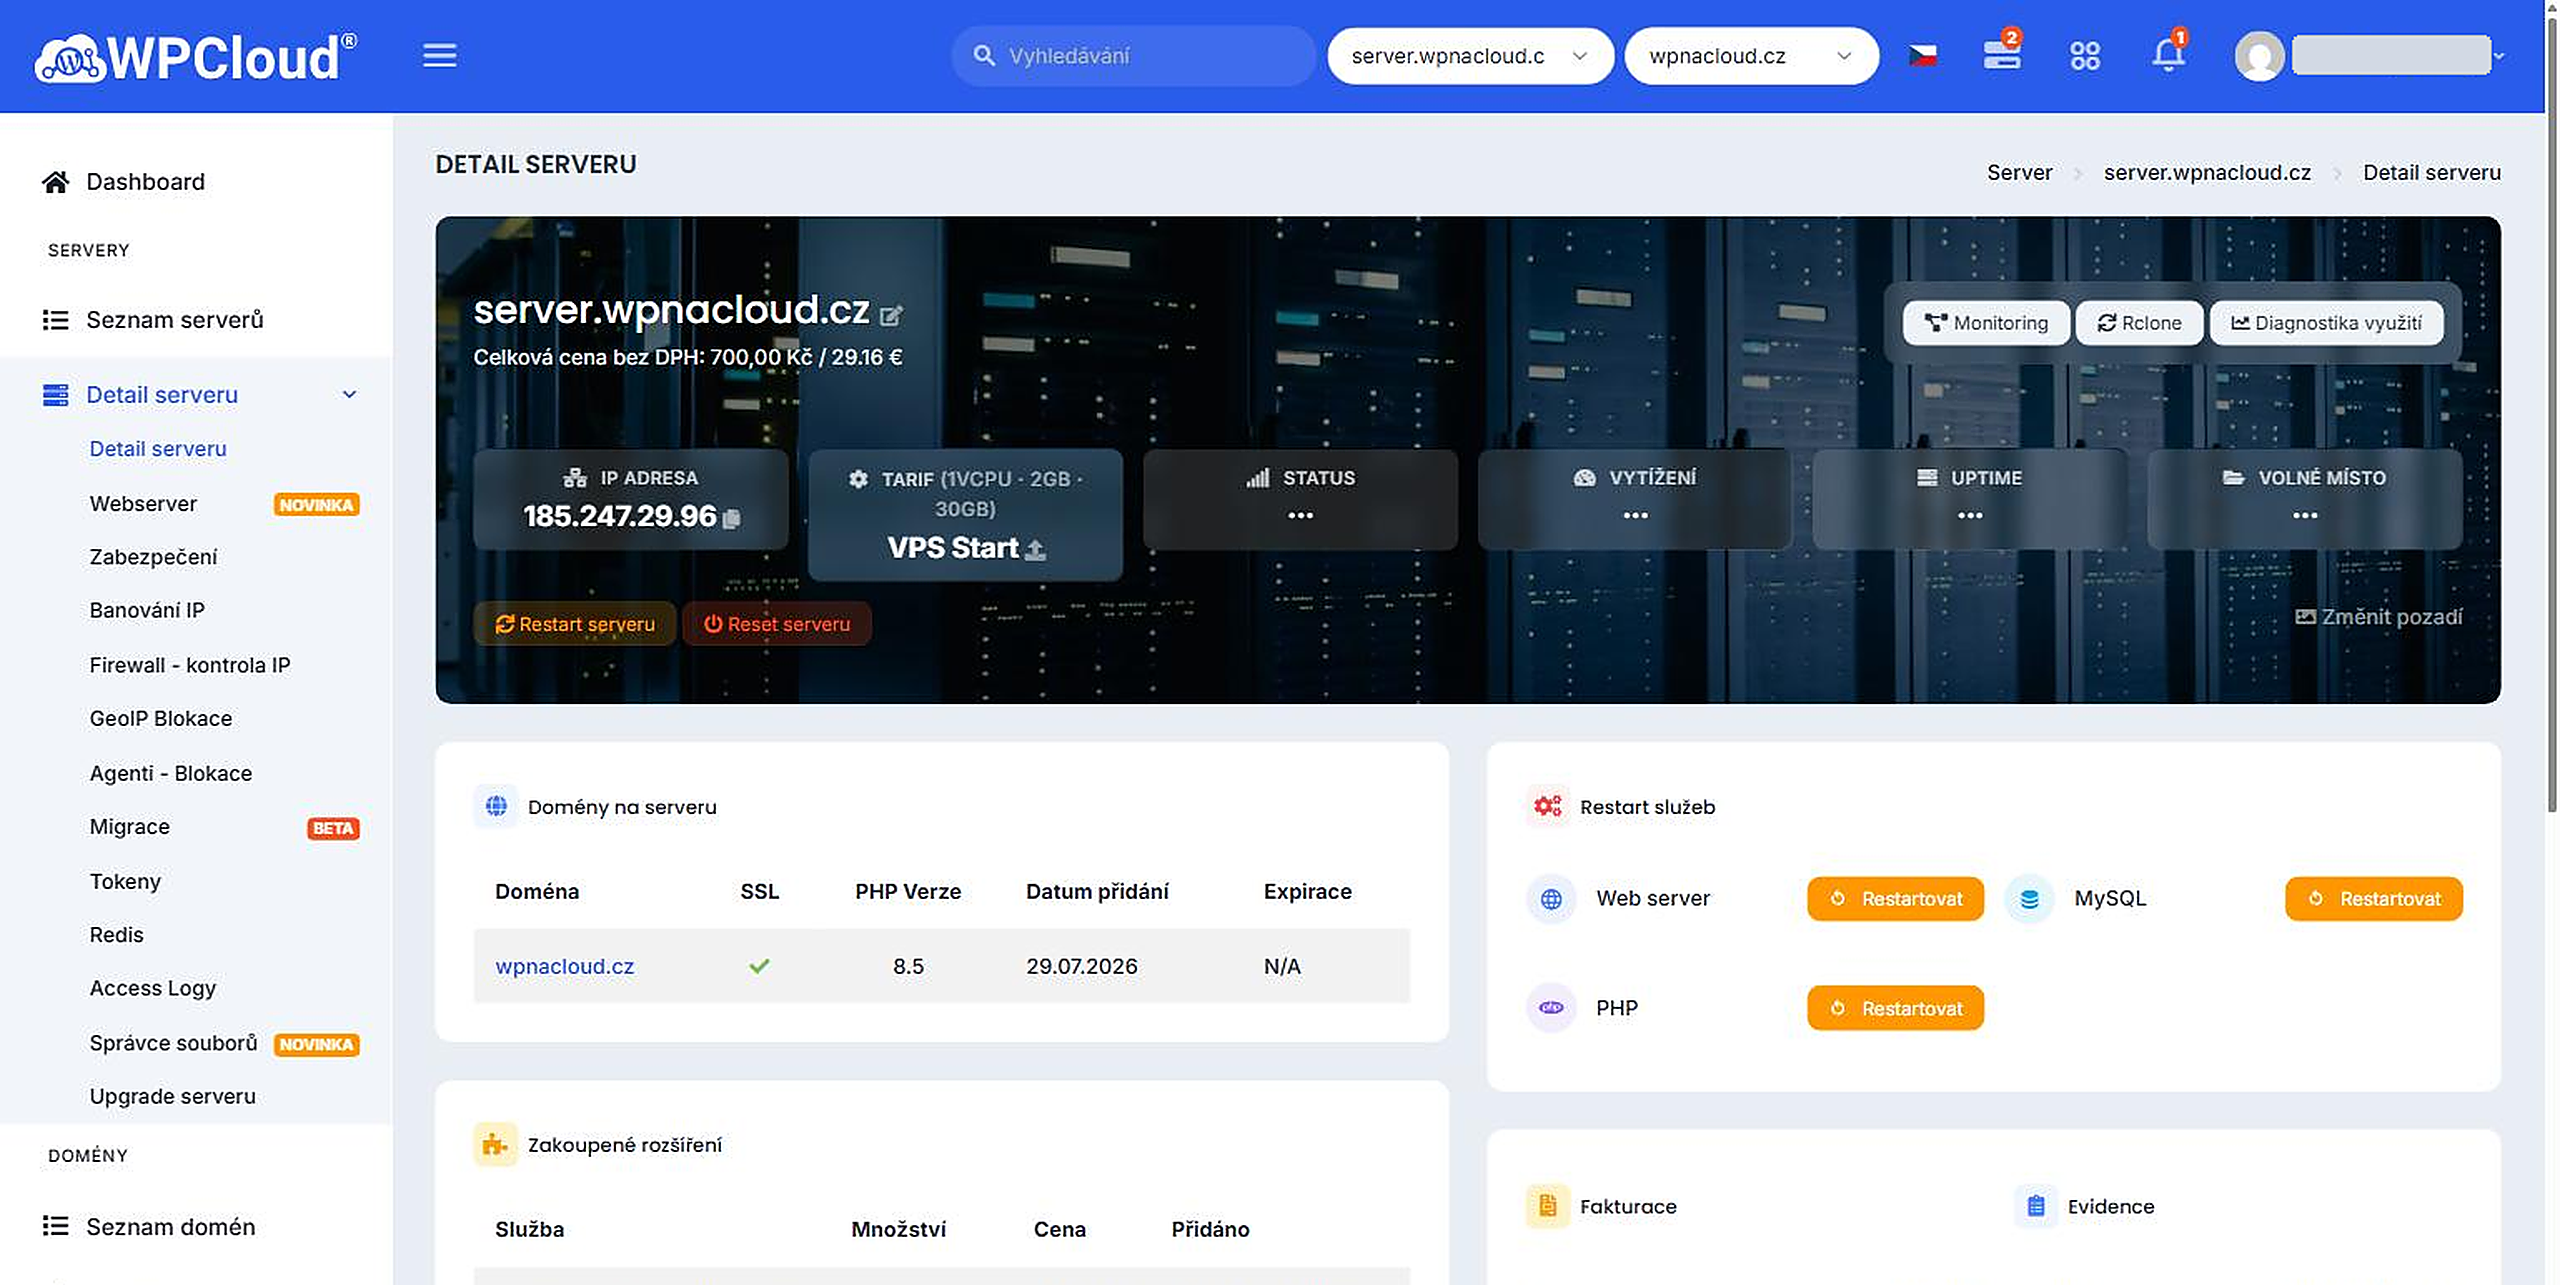Screen dimensions: 2560x1285
Task: Open the apps grid icon
Action: (2085, 56)
